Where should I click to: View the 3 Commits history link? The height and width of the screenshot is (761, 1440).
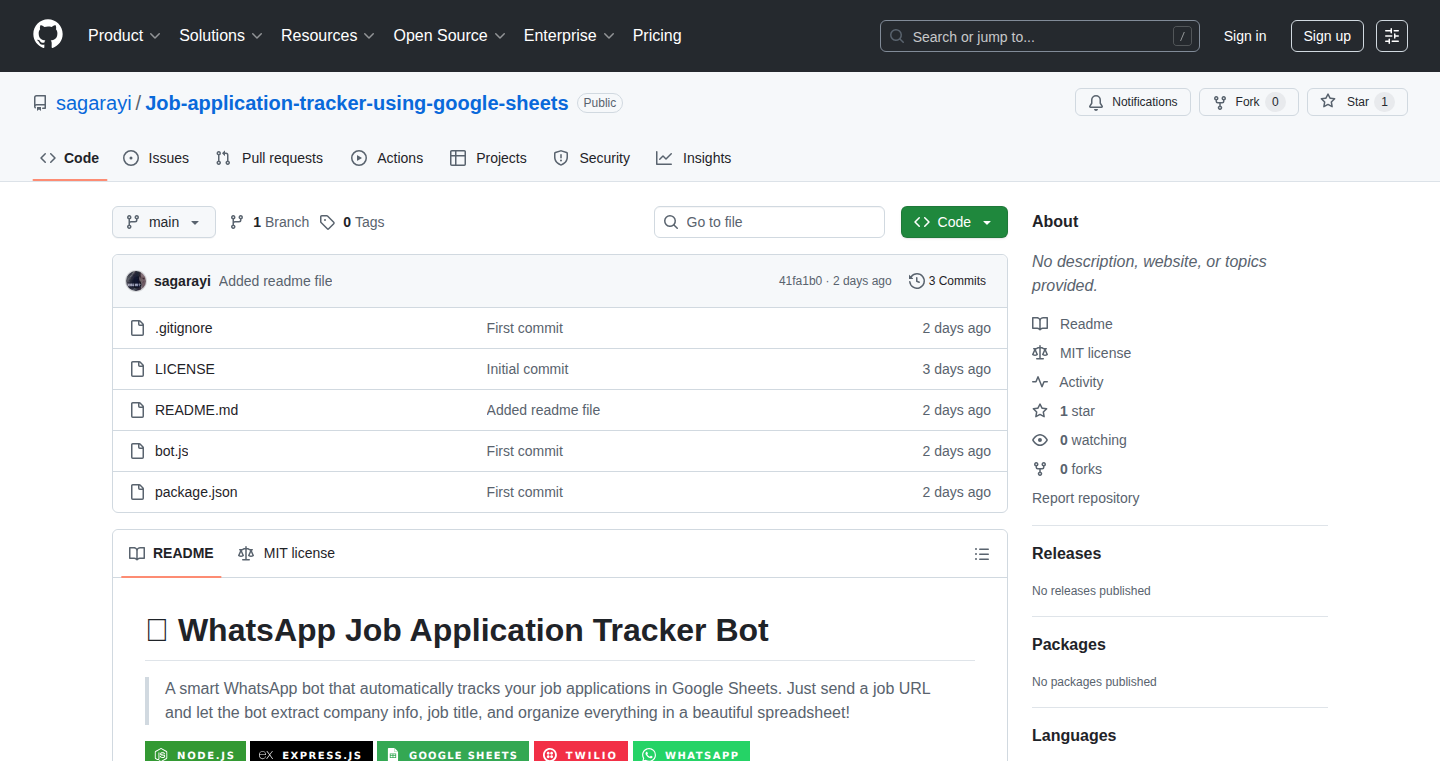click(947, 281)
